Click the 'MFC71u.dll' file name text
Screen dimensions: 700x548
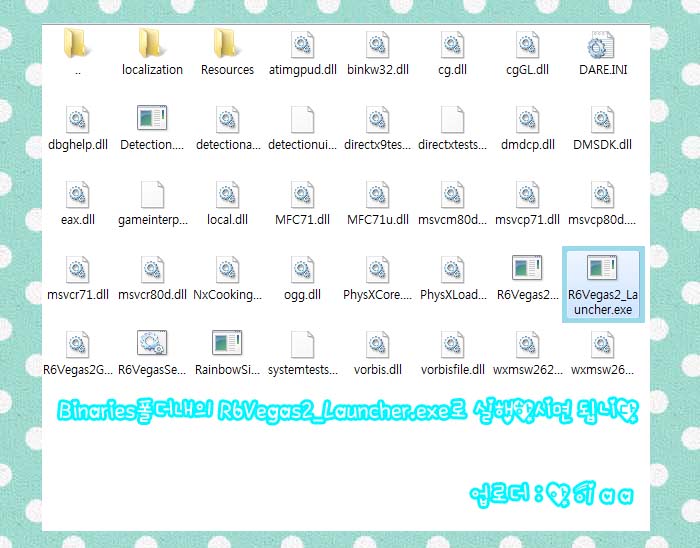tap(378, 220)
